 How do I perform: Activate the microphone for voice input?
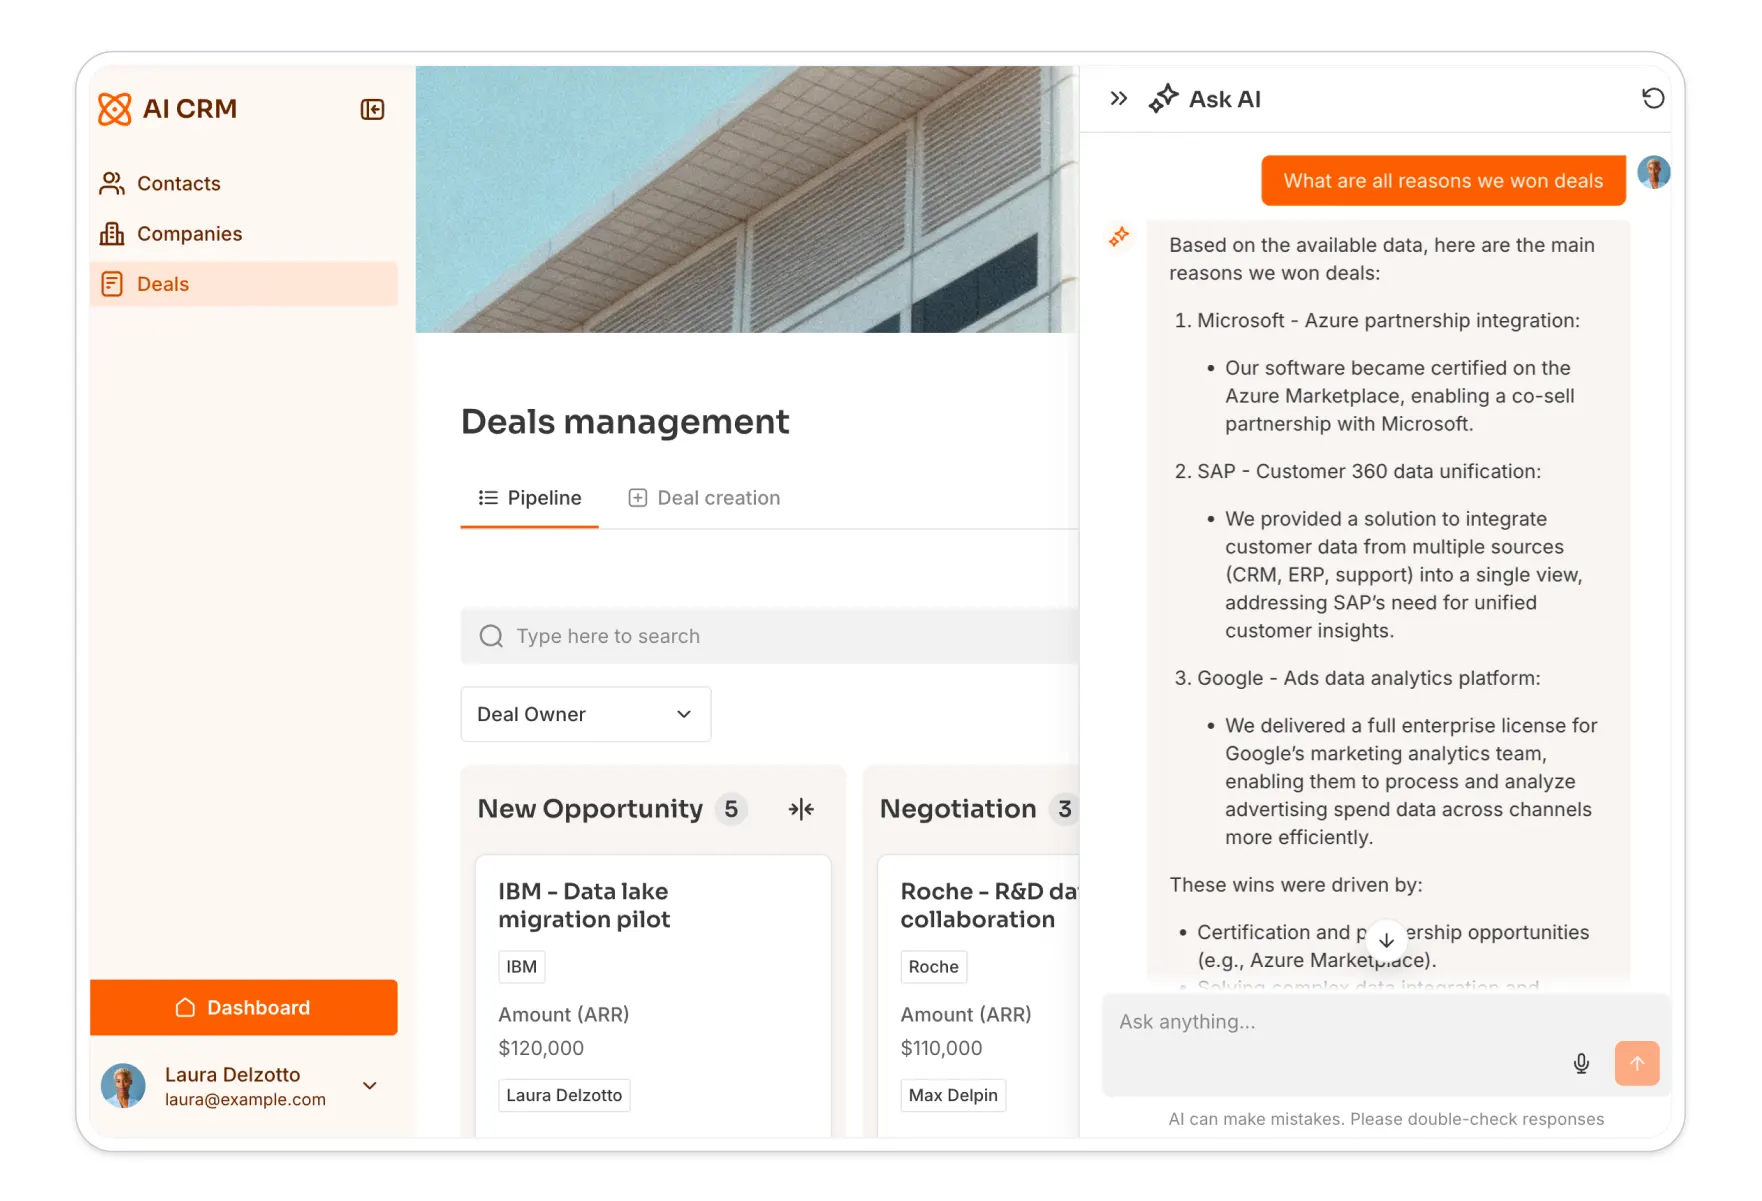point(1581,1063)
